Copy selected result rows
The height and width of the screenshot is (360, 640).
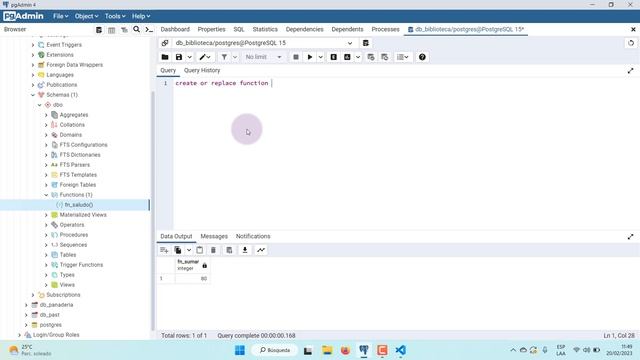(x=178, y=250)
